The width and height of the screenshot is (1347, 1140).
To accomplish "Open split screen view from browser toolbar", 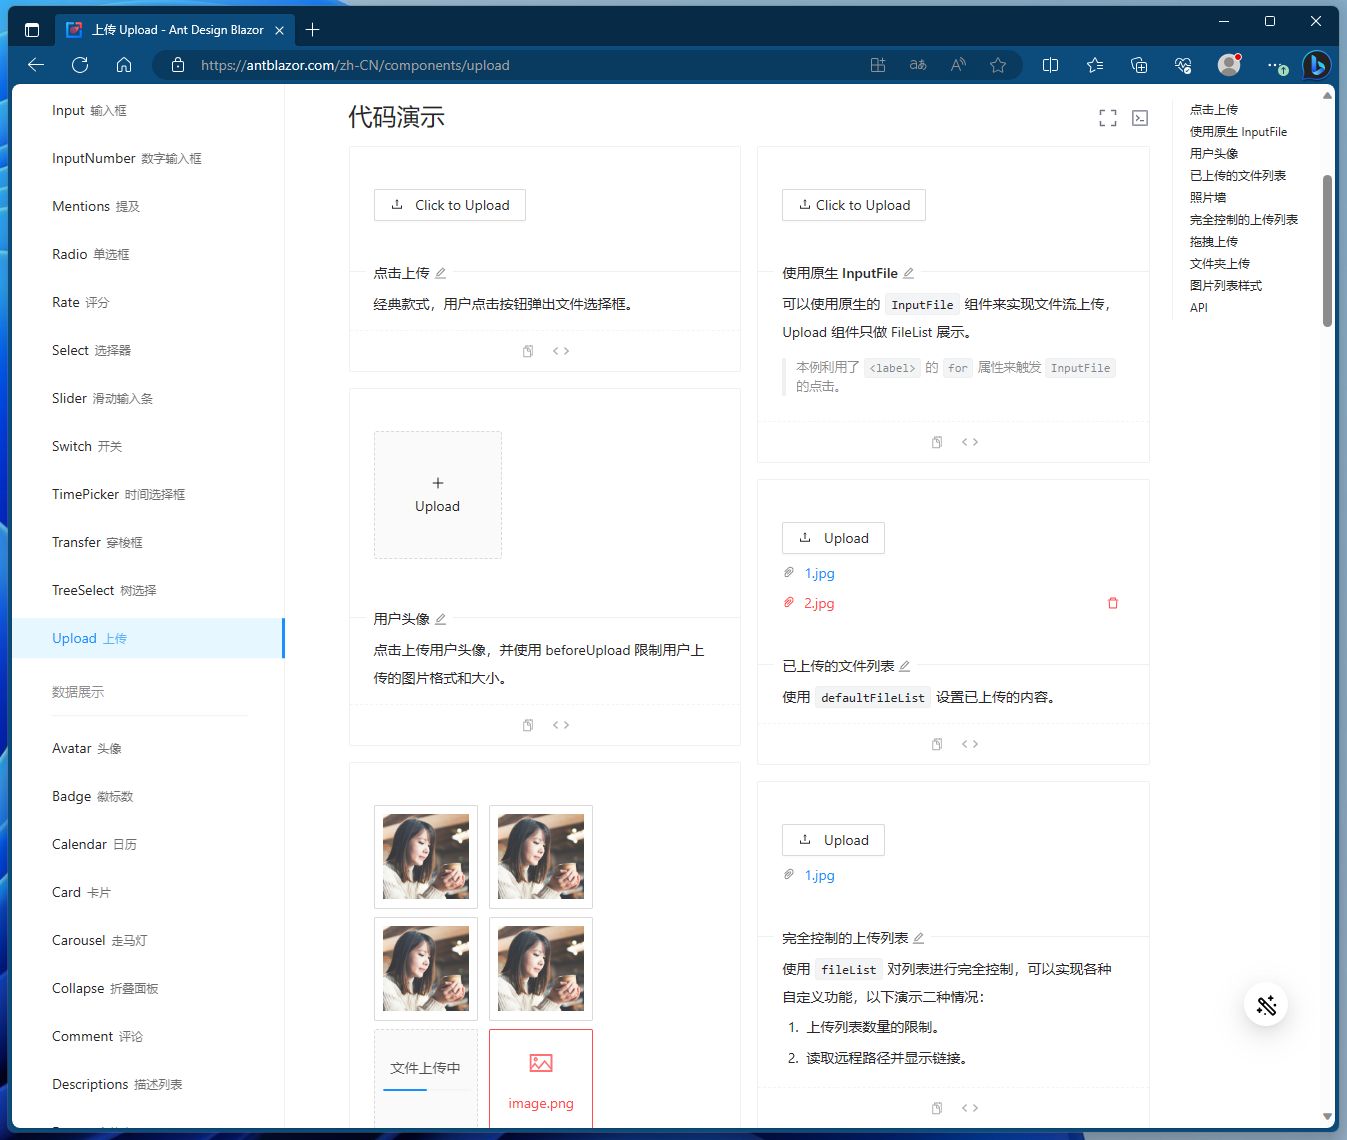I will [x=1050, y=65].
